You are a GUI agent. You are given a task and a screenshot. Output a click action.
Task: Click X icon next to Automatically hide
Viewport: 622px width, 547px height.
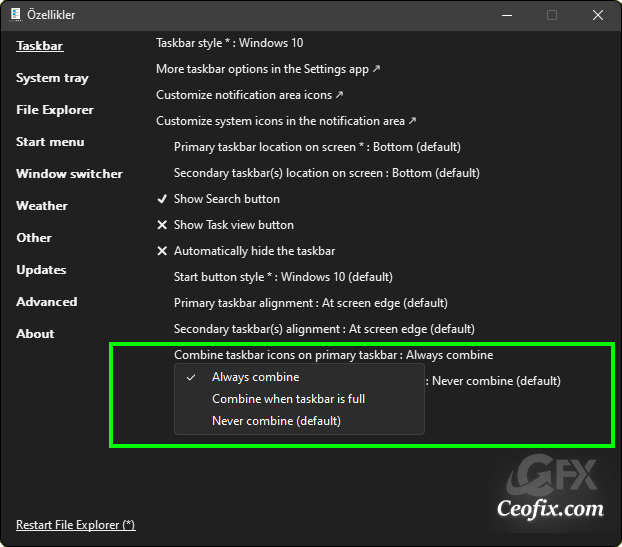pyautogui.click(x=162, y=251)
